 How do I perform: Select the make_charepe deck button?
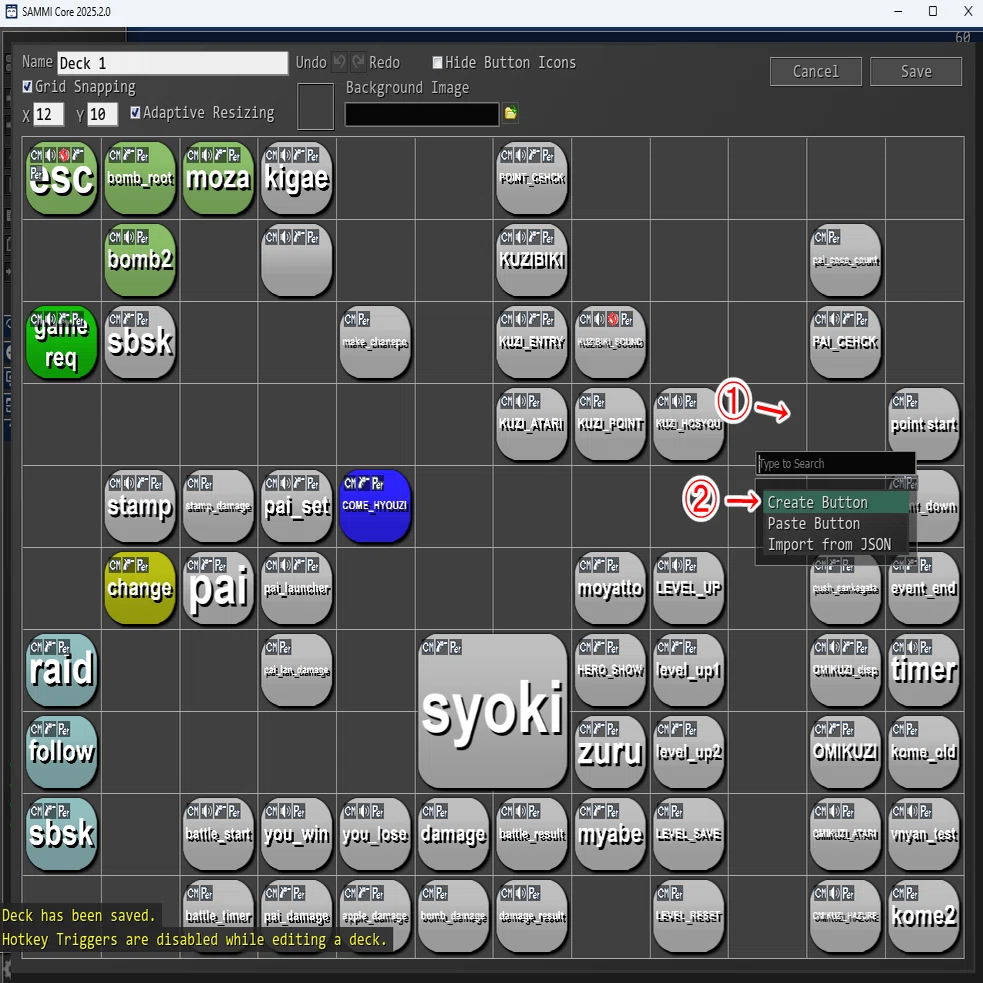(375, 342)
